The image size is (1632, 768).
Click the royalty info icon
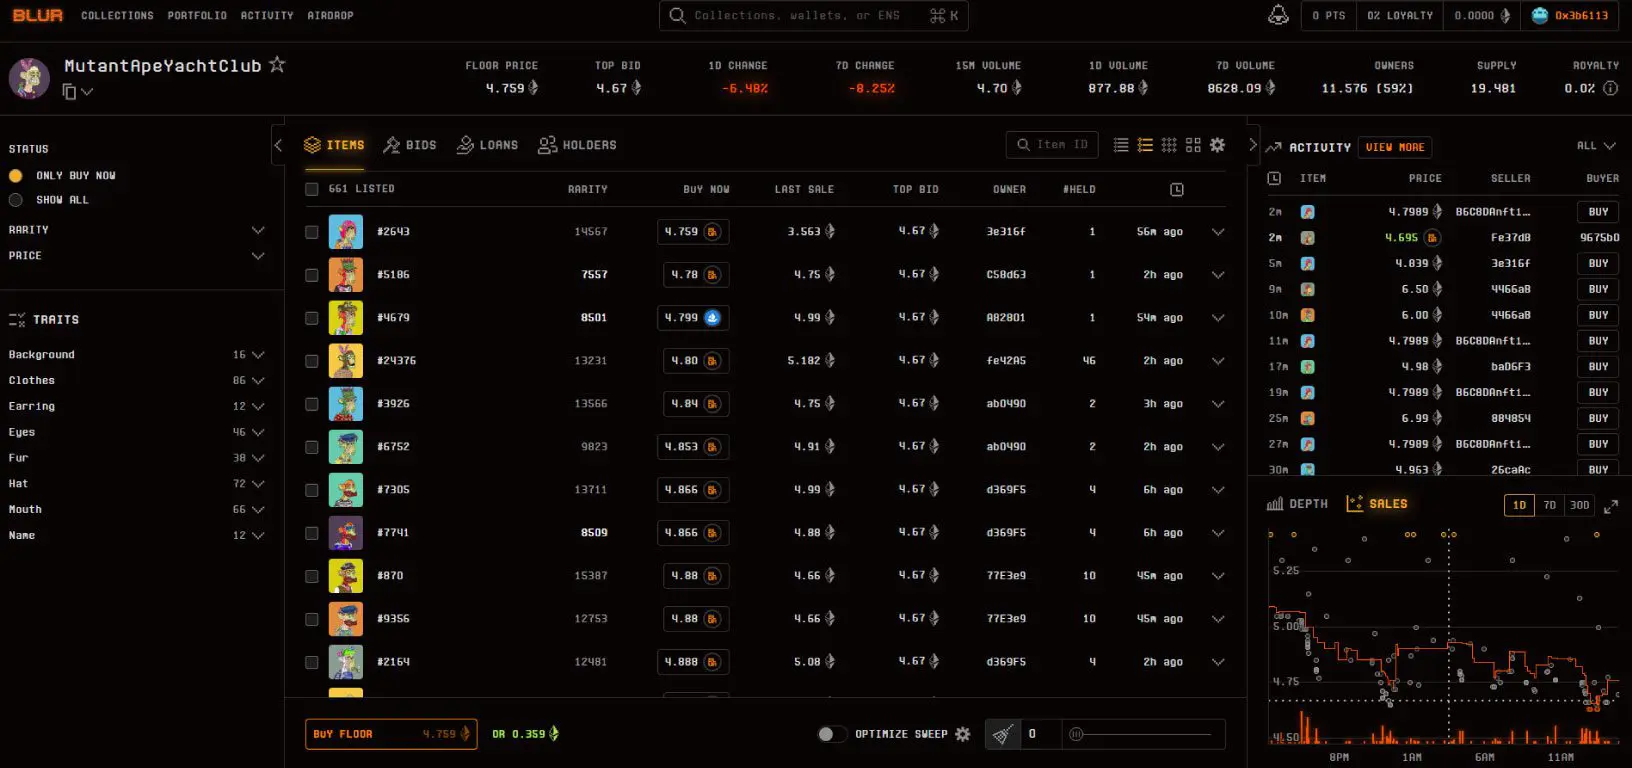pos(1610,88)
